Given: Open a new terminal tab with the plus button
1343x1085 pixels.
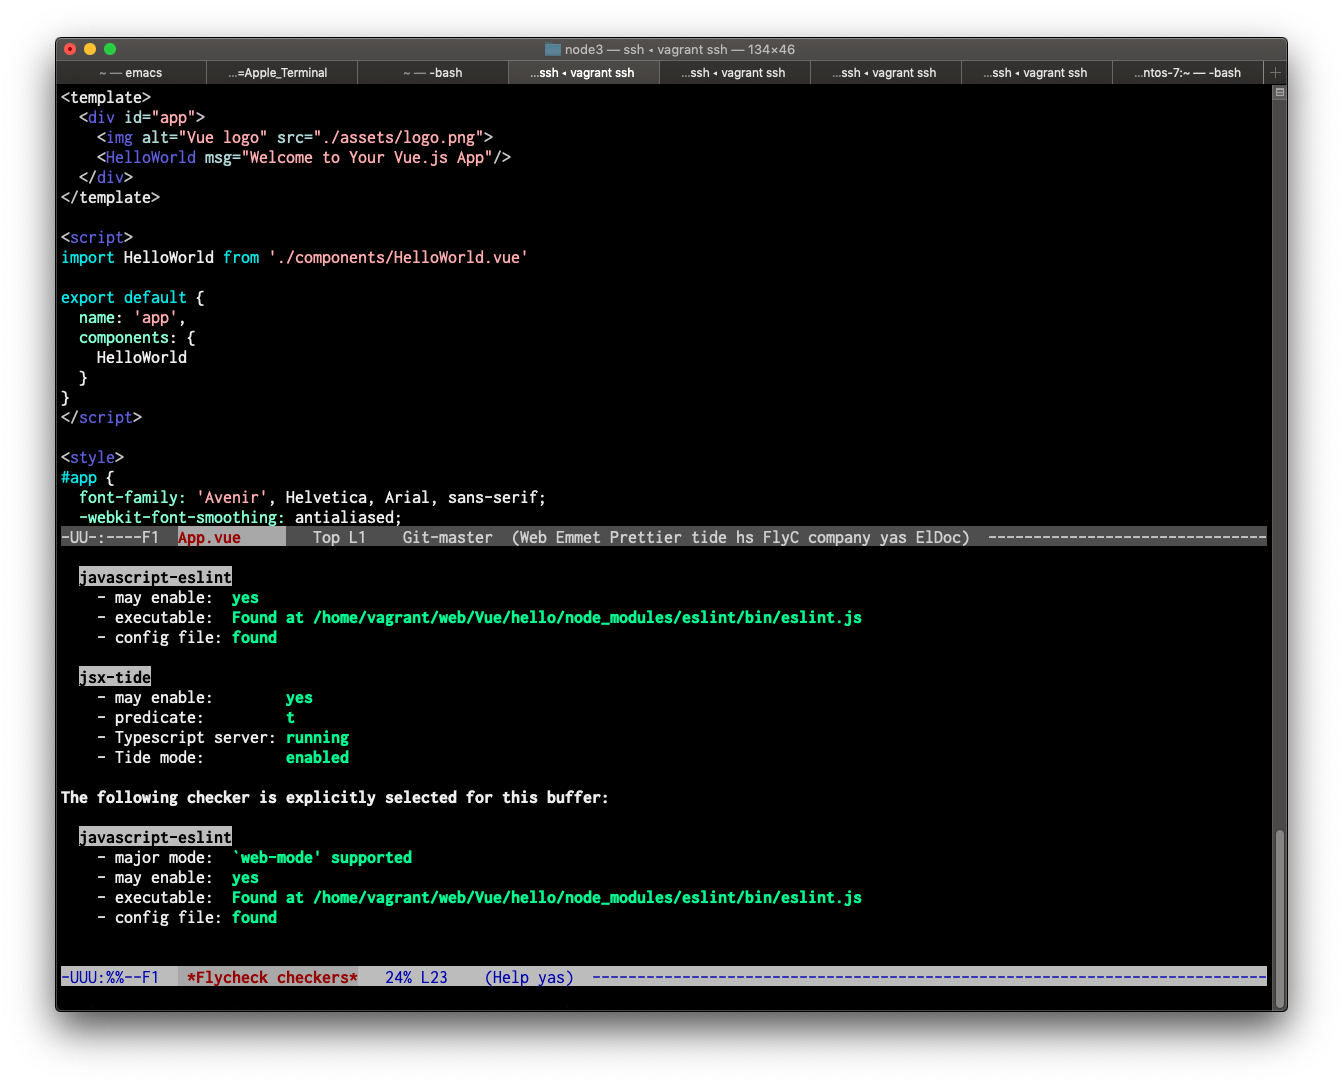Looking at the screenshot, I should (x=1275, y=72).
